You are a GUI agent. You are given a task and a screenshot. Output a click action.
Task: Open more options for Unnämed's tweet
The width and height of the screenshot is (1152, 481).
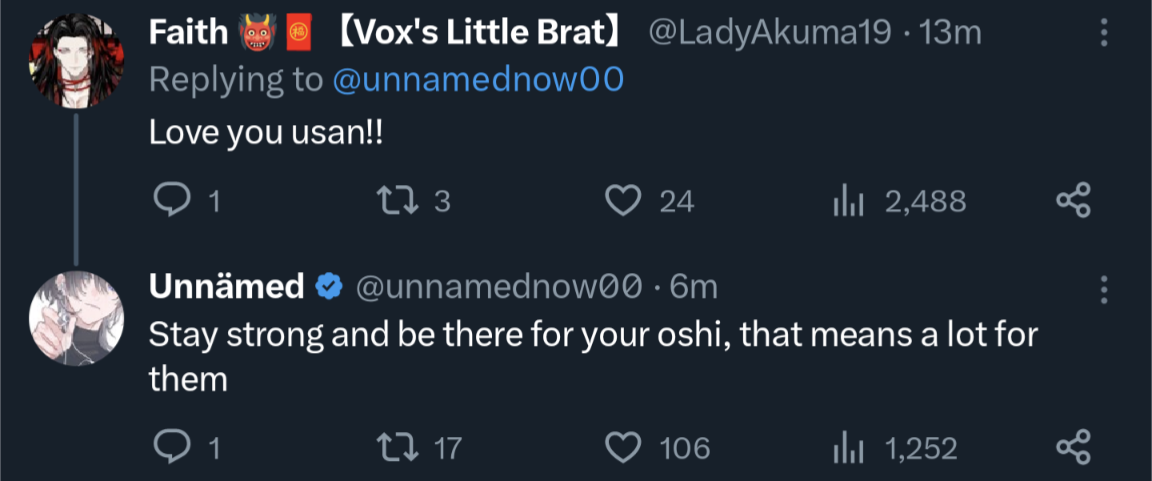[x=1104, y=290]
